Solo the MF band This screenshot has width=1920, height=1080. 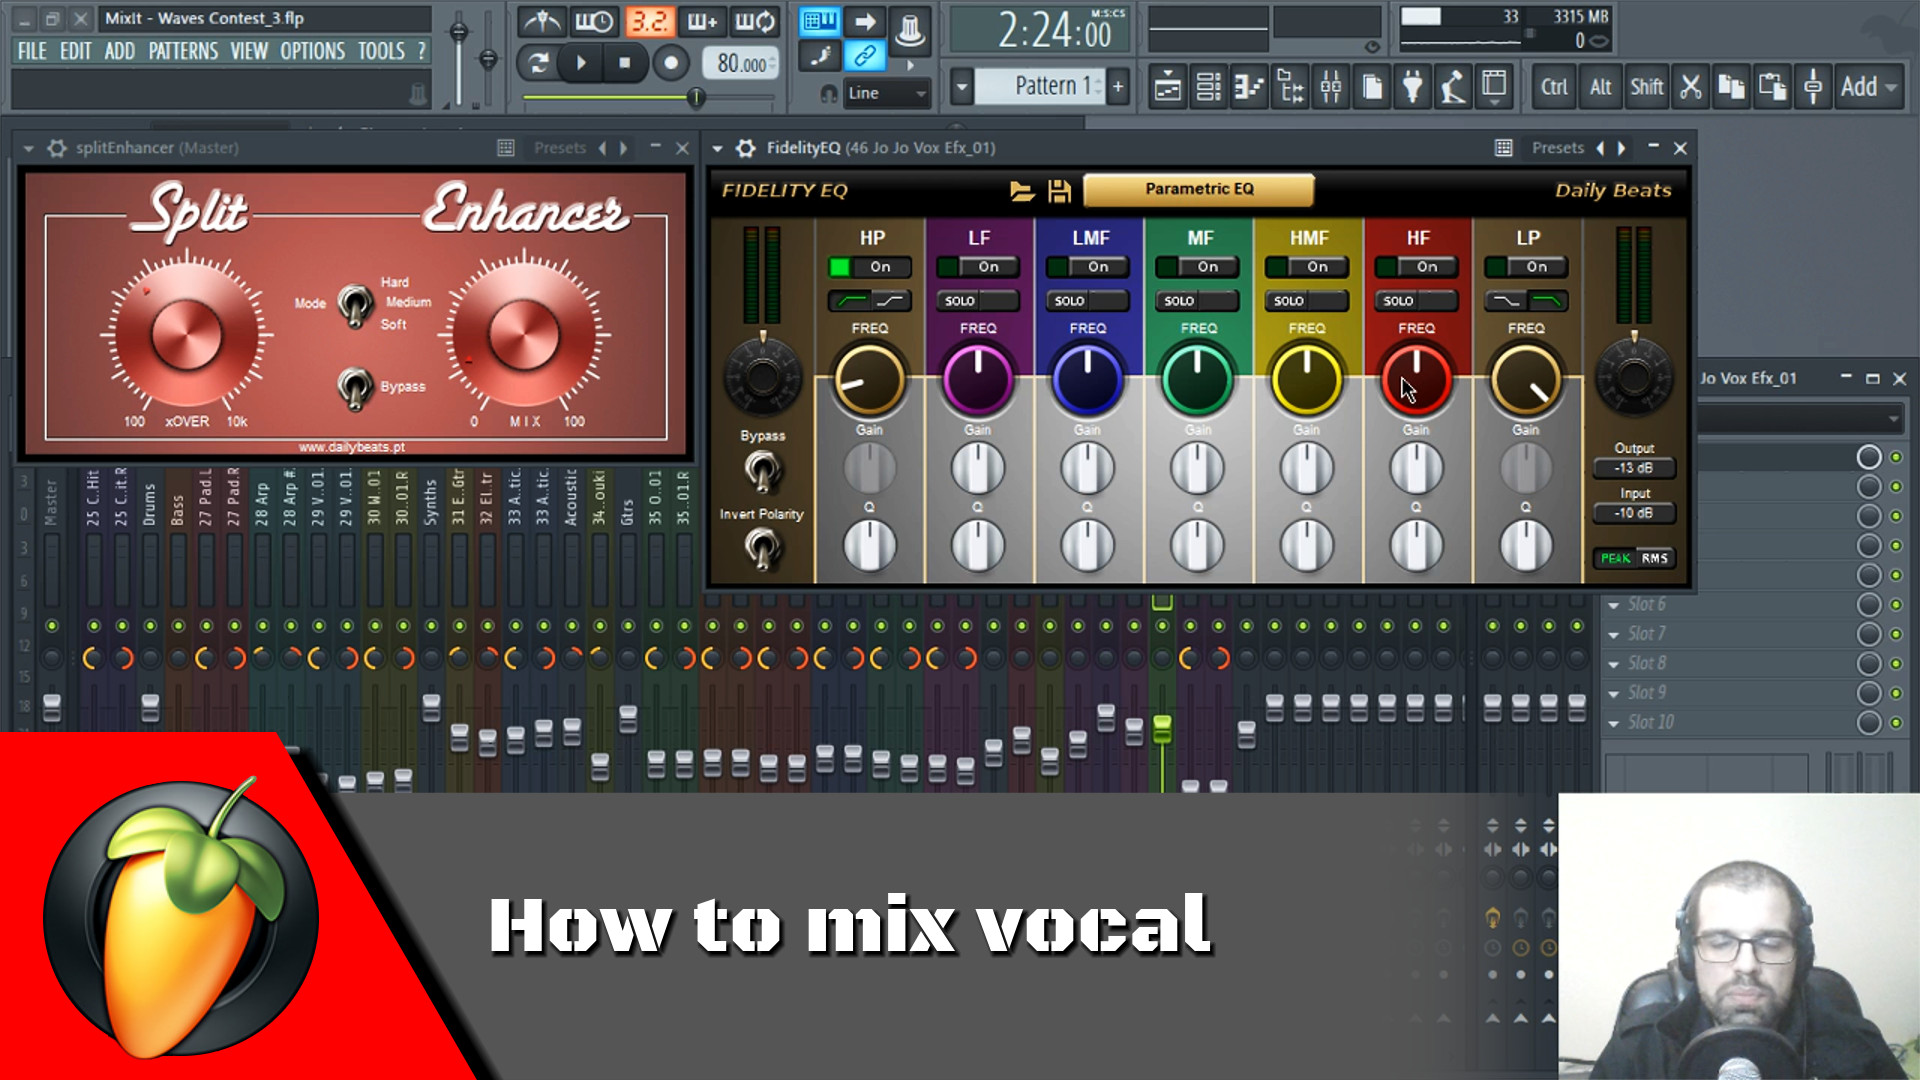pyautogui.click(x=1180, y=301)
